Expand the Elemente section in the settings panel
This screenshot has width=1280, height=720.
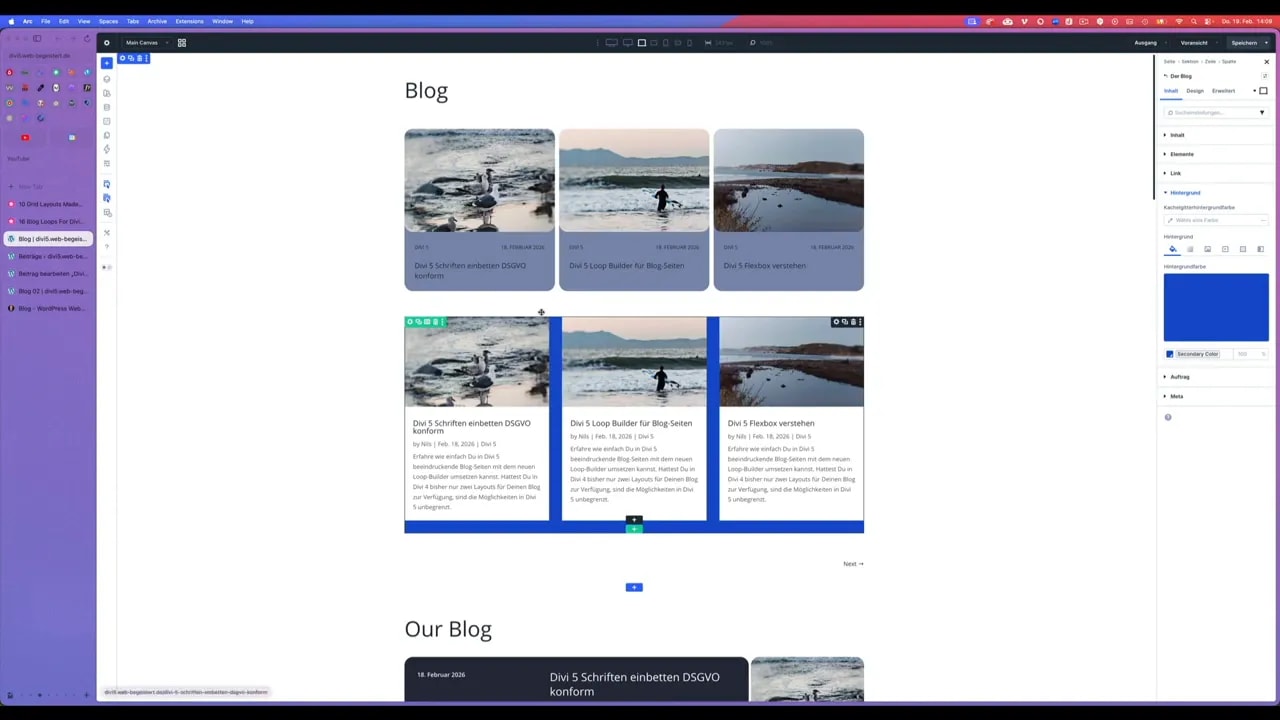coord(1182,154)
